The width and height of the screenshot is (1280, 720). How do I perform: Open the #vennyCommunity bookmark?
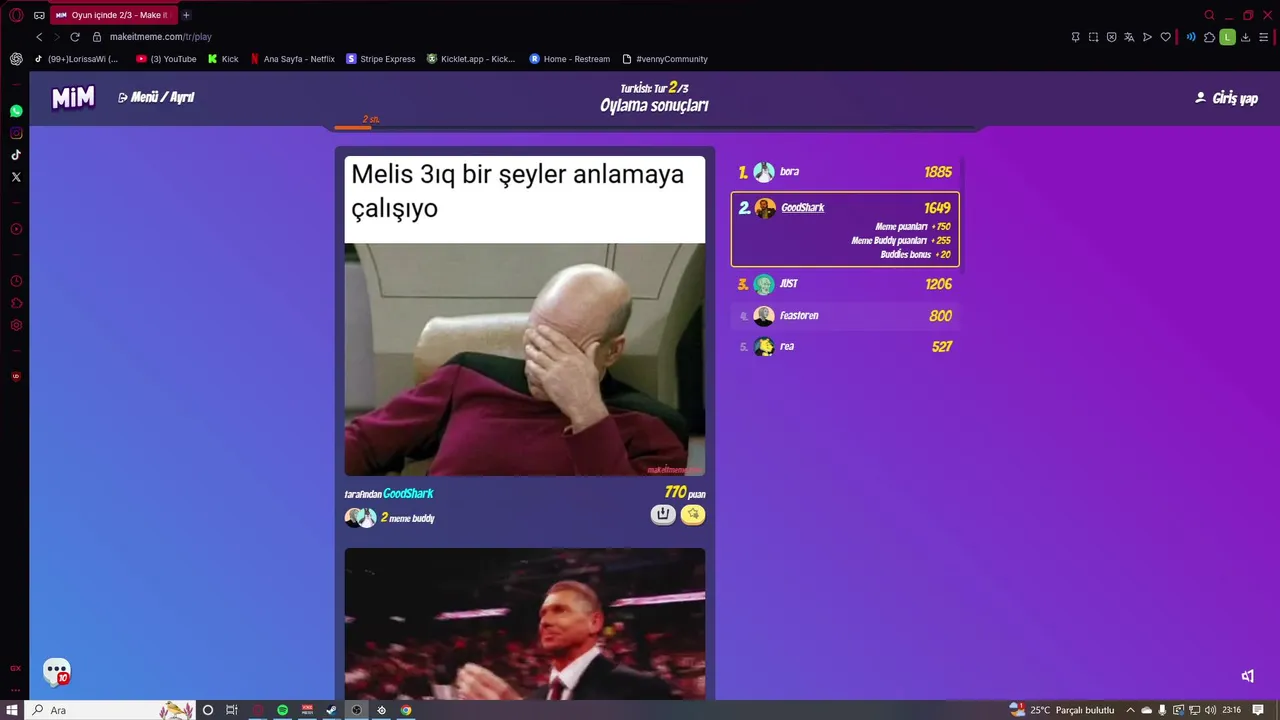[x=665, y=59]
